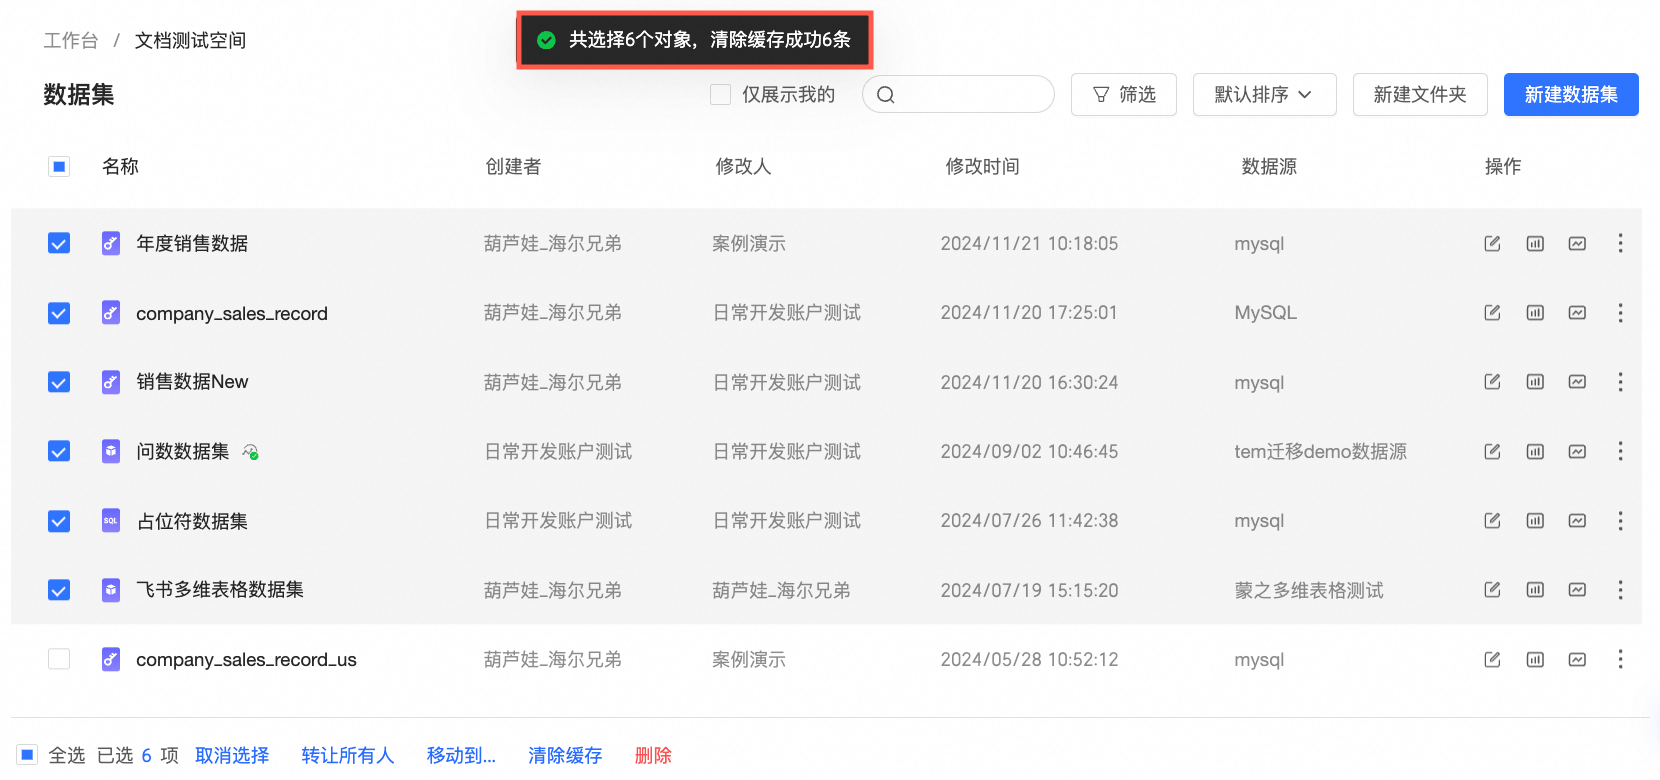Viewport: 1660px width, 780px height.
Task: Open chart analysis icon for 问数数据集
Action: pos(1577,451)
